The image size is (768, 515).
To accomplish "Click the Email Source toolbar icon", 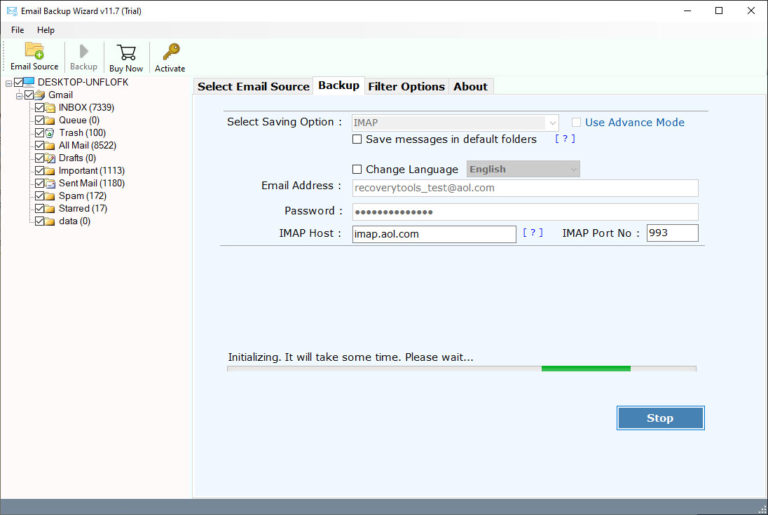I will pyautogui.click(x=34, y=50).
